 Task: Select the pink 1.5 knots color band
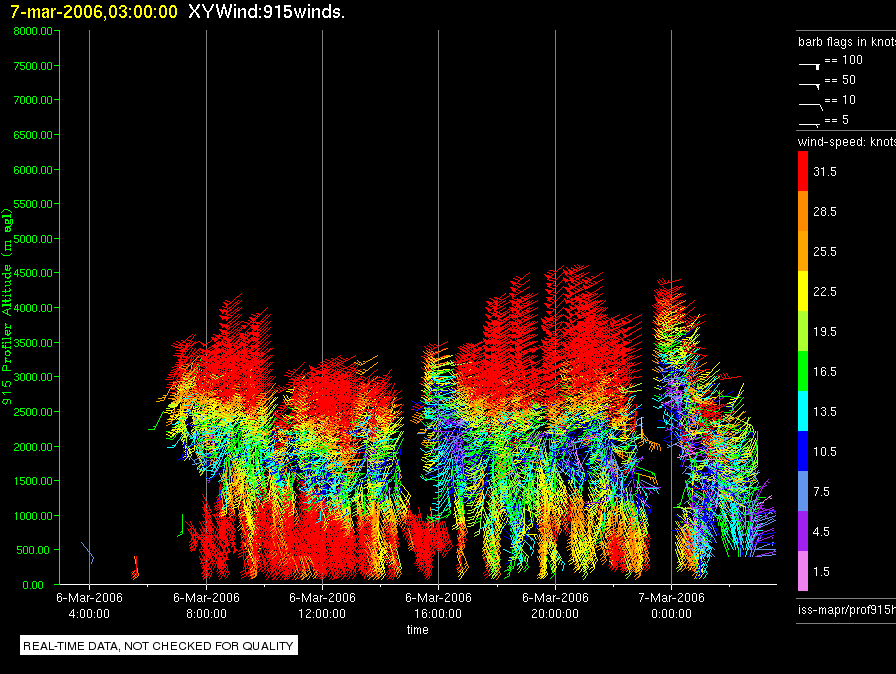click(x=803, y=571)
